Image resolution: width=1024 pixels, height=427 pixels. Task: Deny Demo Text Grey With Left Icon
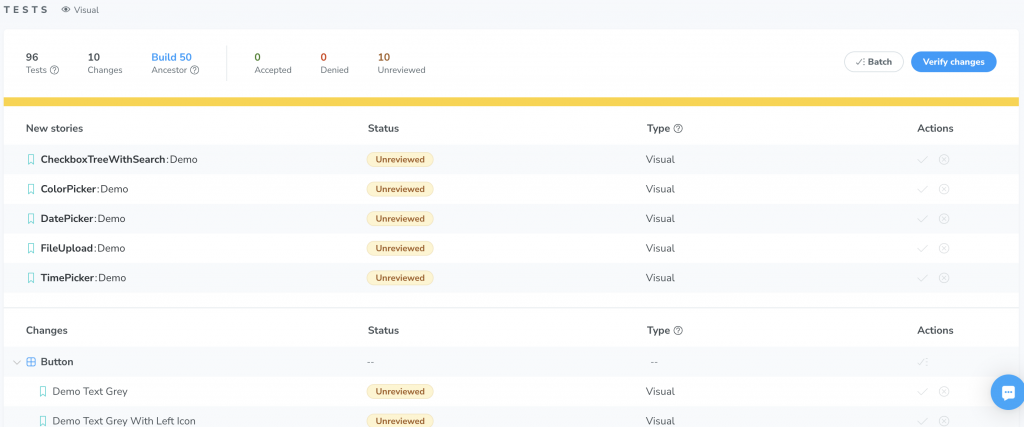pos(944,420)
